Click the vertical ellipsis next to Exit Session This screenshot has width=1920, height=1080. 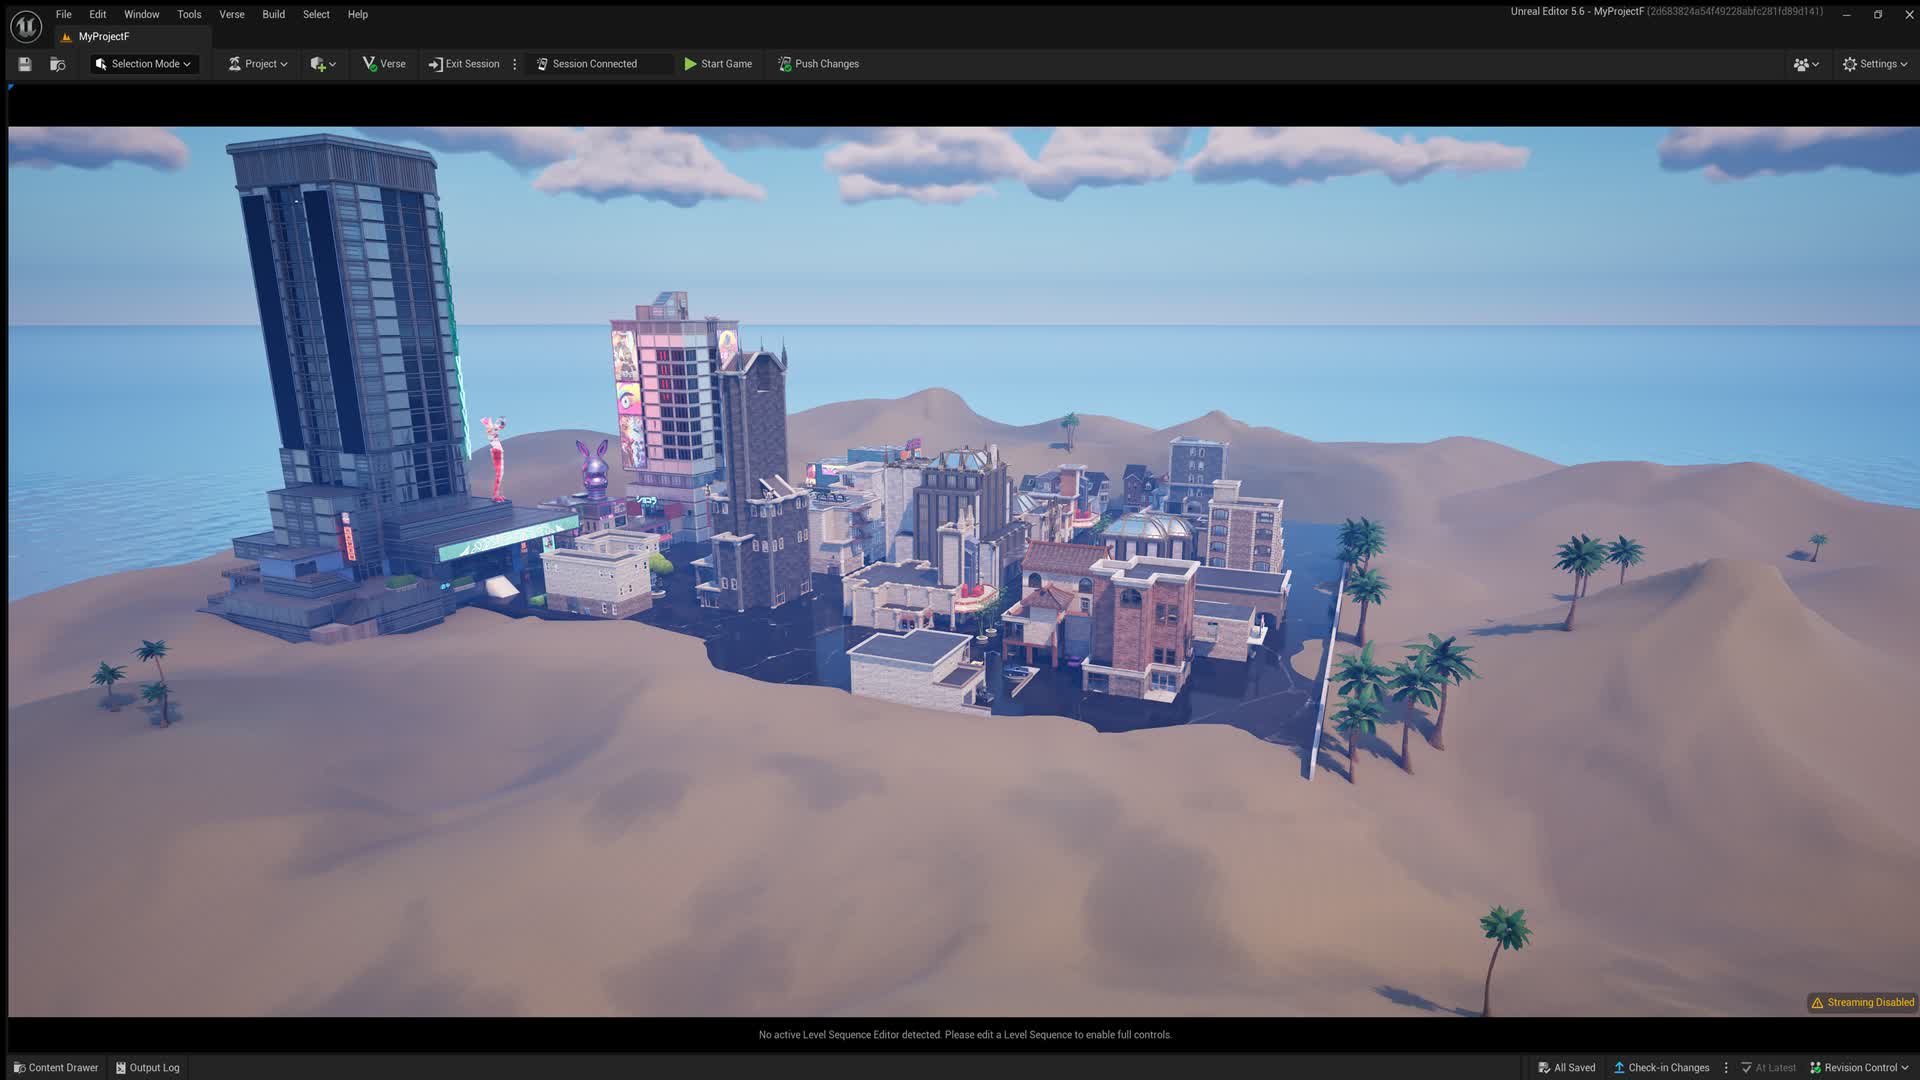click(x=515, y=63)
